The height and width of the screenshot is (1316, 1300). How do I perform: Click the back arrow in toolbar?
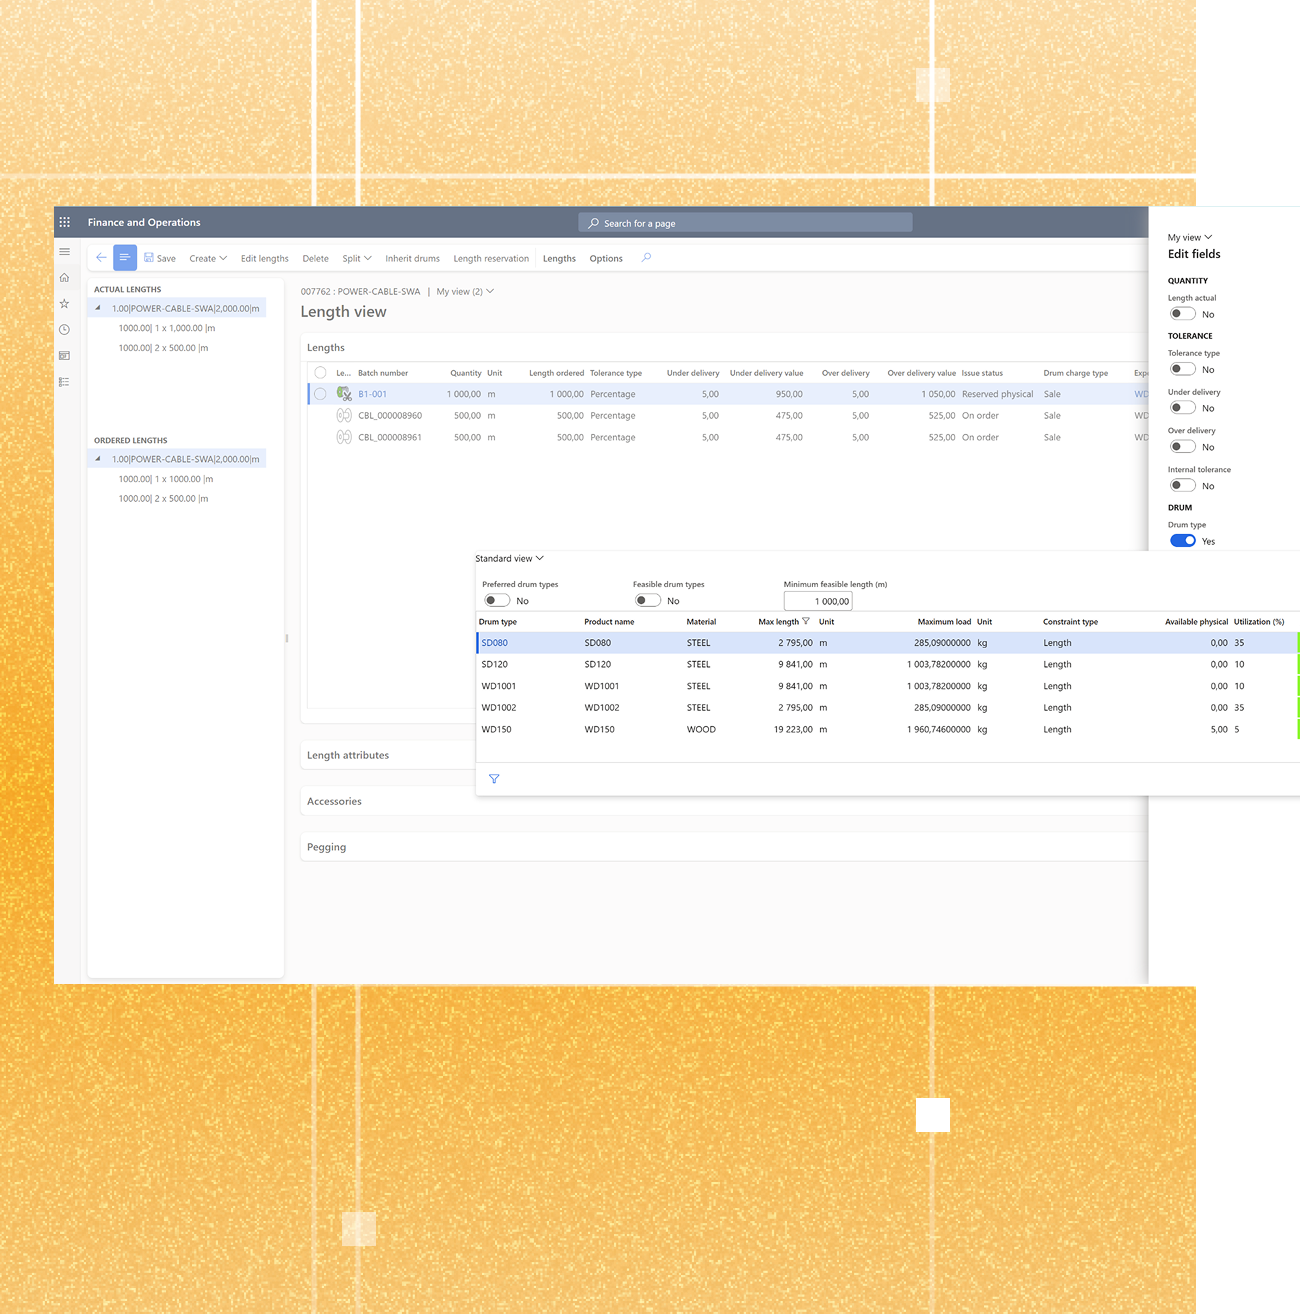(x=101, y=258)
